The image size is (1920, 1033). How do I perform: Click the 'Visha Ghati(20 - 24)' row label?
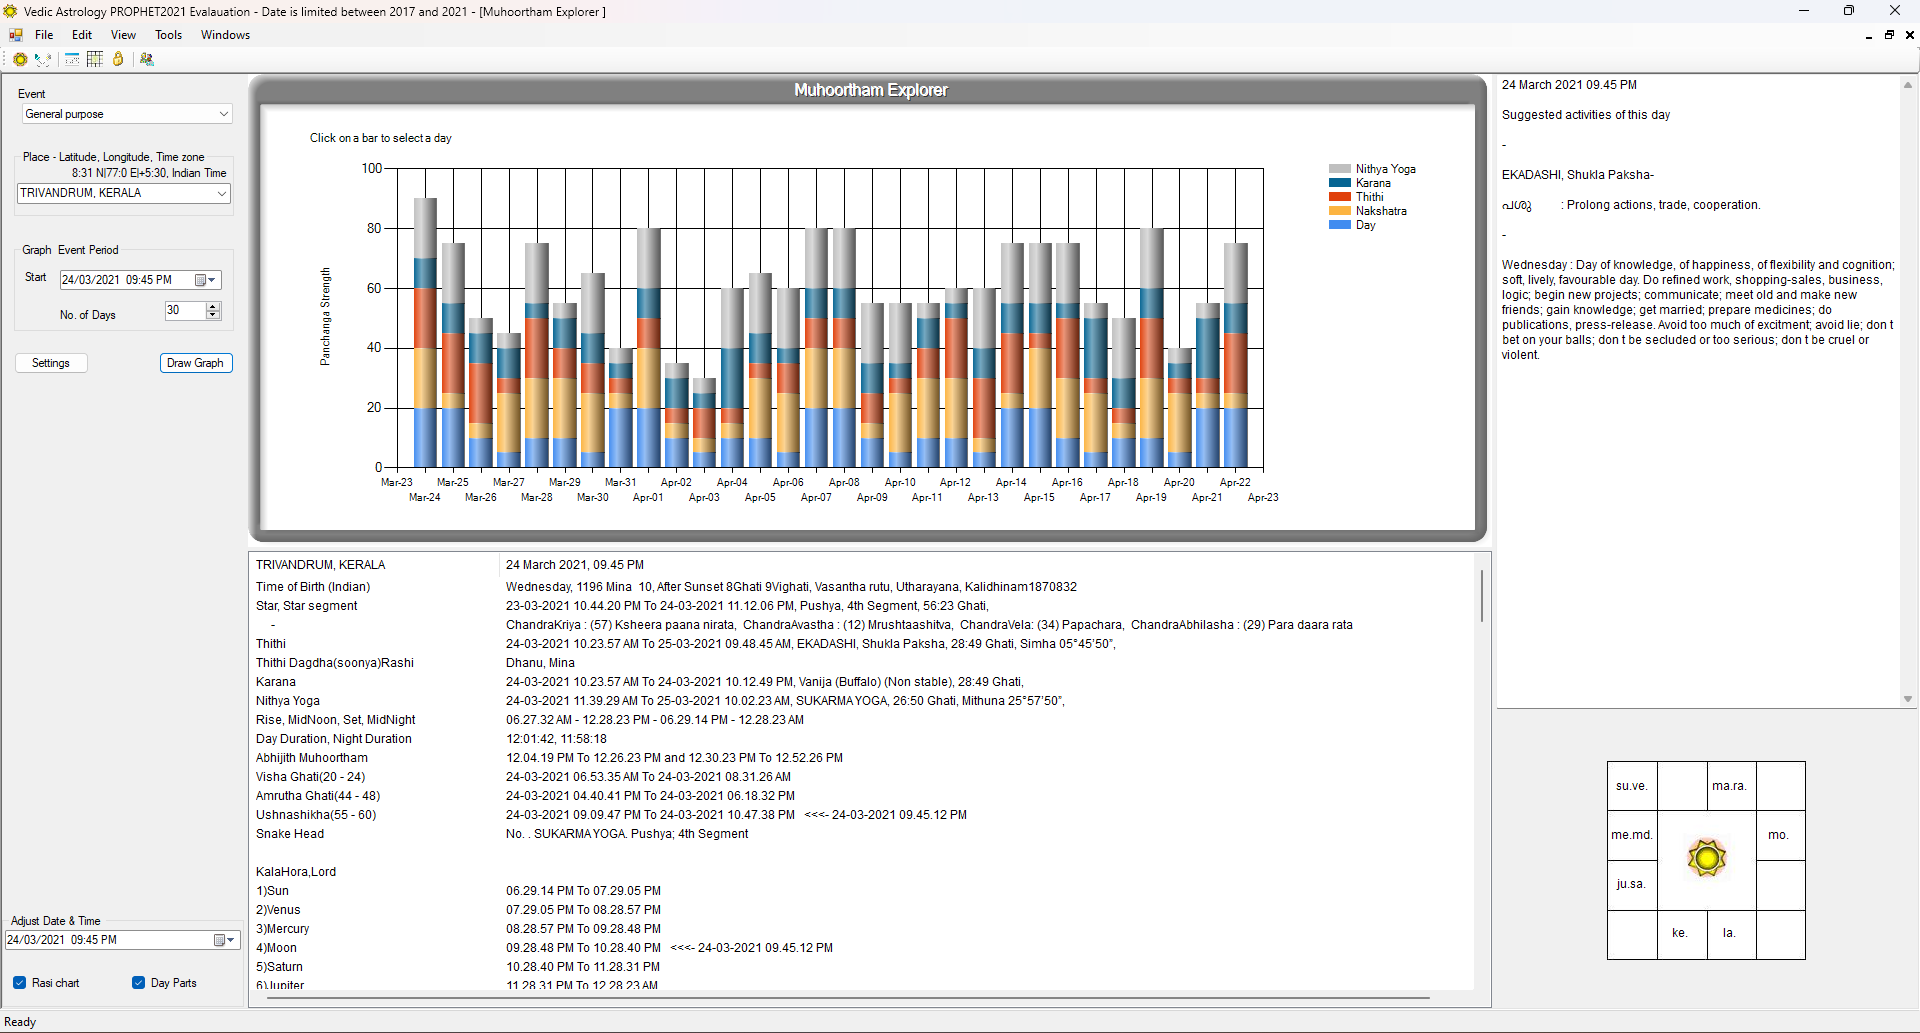(x=311, y=777)
